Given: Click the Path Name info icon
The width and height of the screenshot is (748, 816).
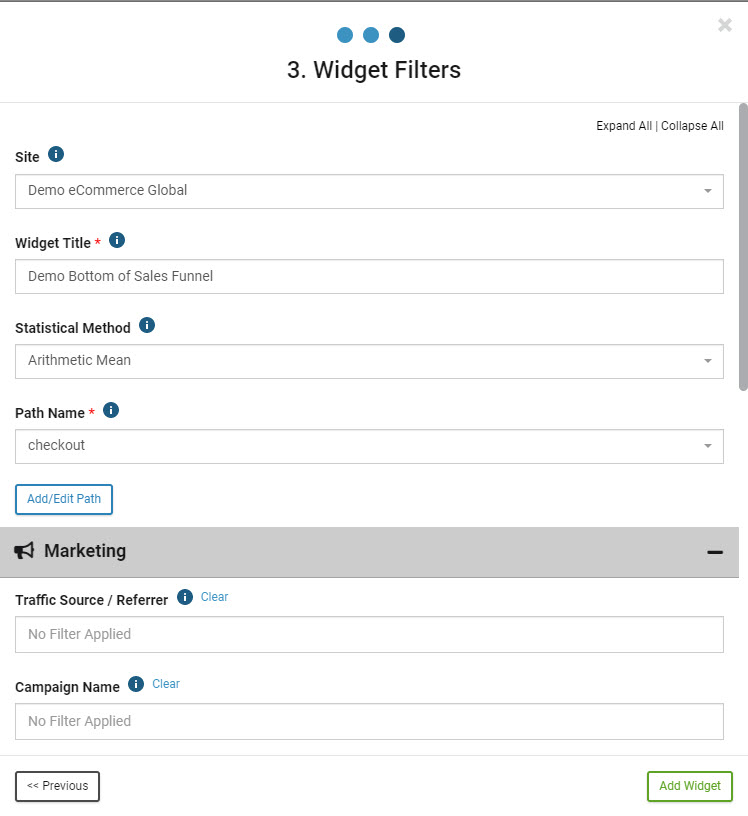Looking at the screenshot, I should tap(111, 410).
